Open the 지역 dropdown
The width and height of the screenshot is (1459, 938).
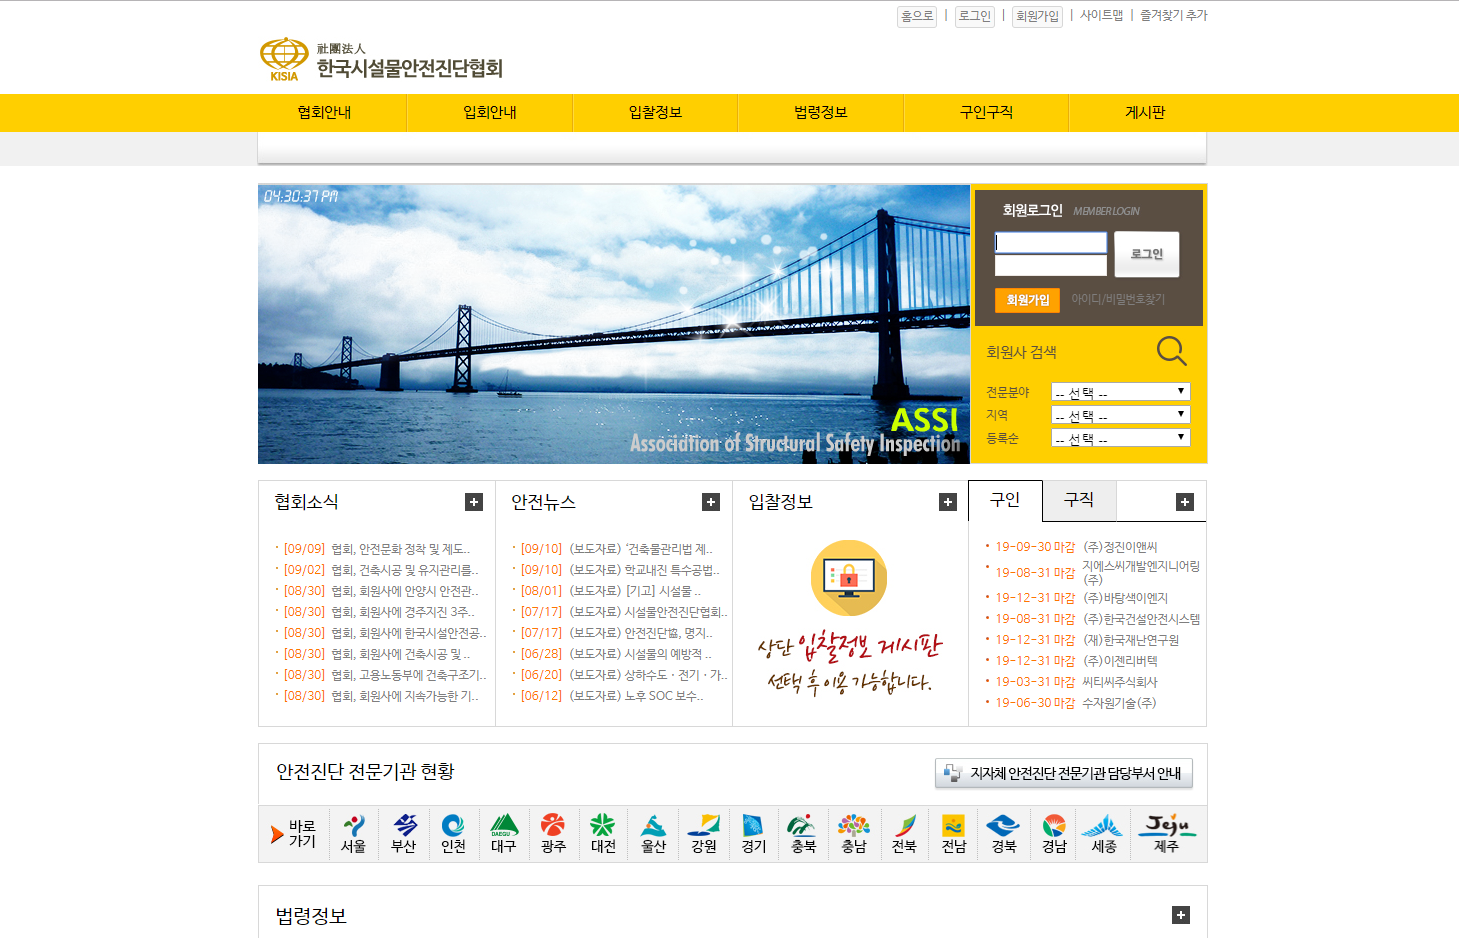click(1120, 415)
